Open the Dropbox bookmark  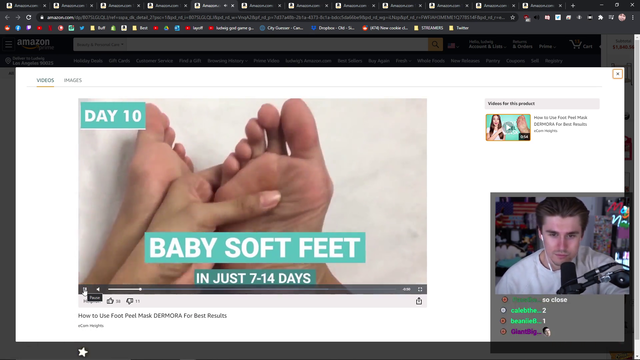point(333,28)
